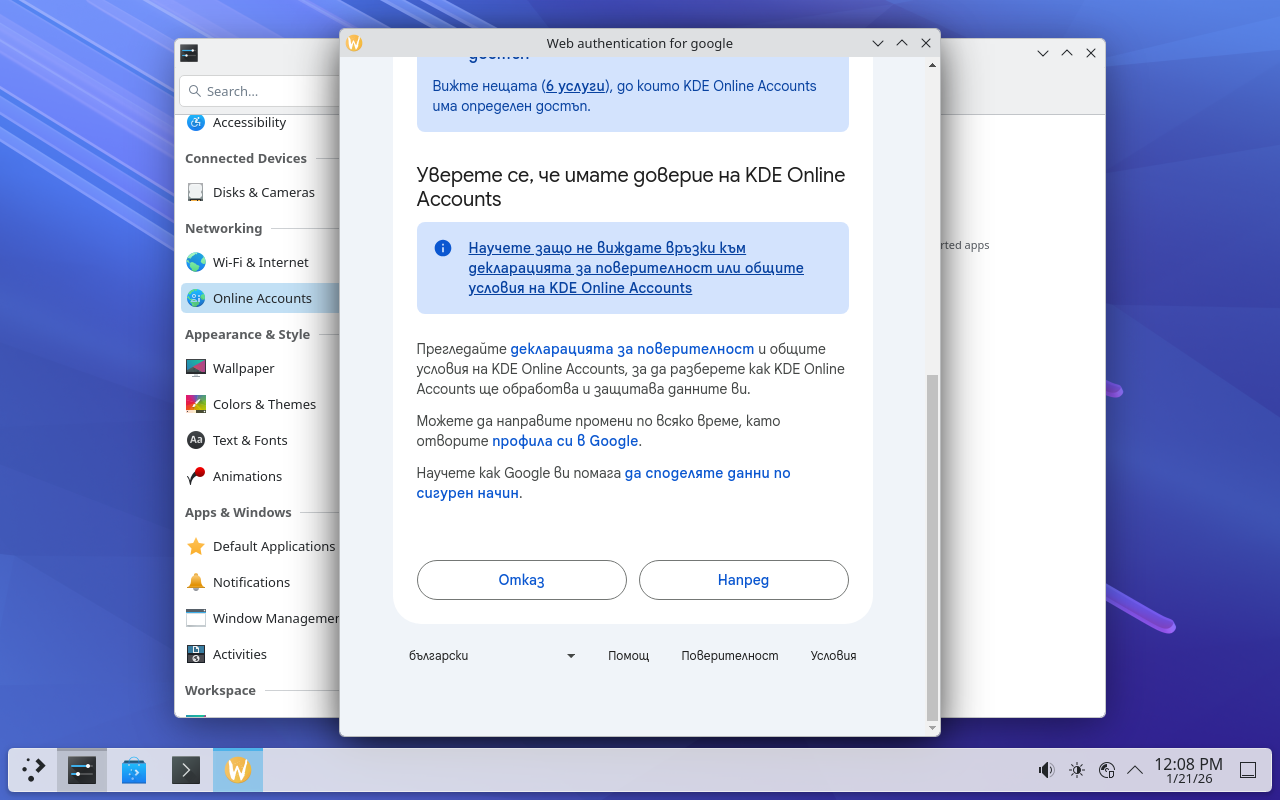
Task: Open the 6 услуги link
Action: pyautogui.click(x=575, y=86)
